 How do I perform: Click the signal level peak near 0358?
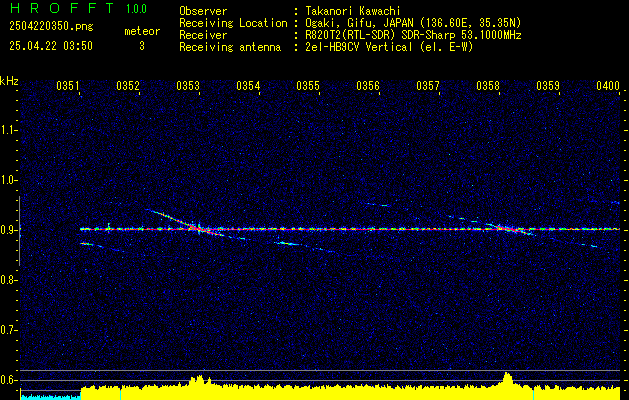click(x=507, y=379)
